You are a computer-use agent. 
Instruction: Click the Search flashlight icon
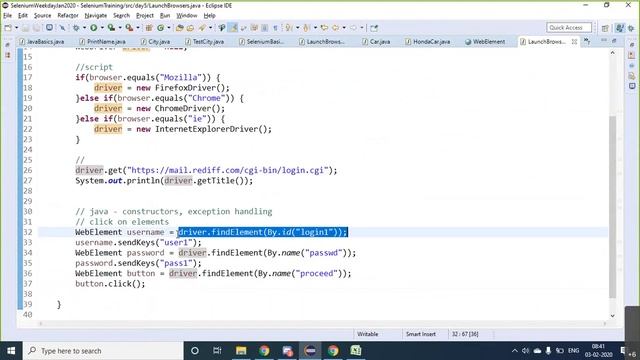[x=202, y=28]
